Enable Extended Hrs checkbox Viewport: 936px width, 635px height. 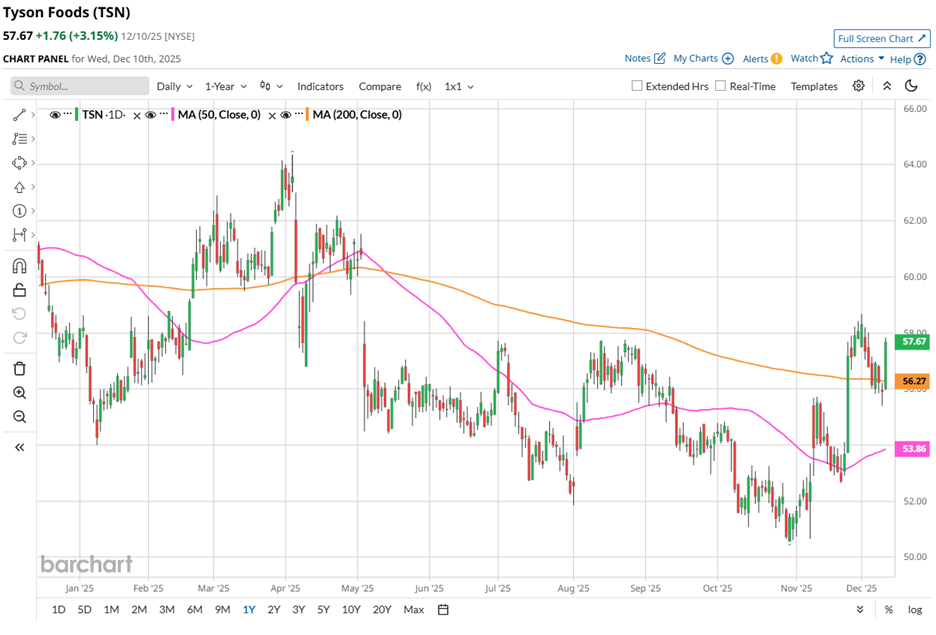pyautogui.click(x=637, y=86)
